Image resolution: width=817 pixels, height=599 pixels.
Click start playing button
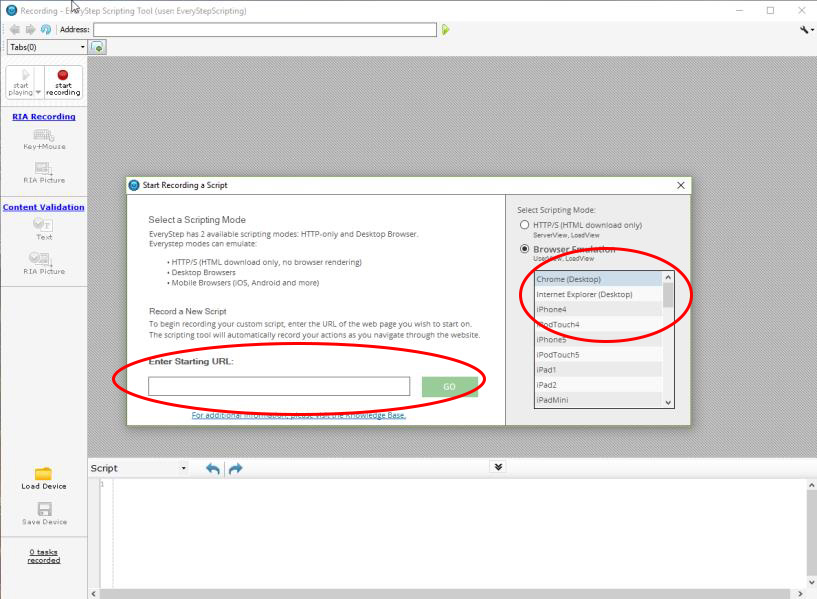21,82
